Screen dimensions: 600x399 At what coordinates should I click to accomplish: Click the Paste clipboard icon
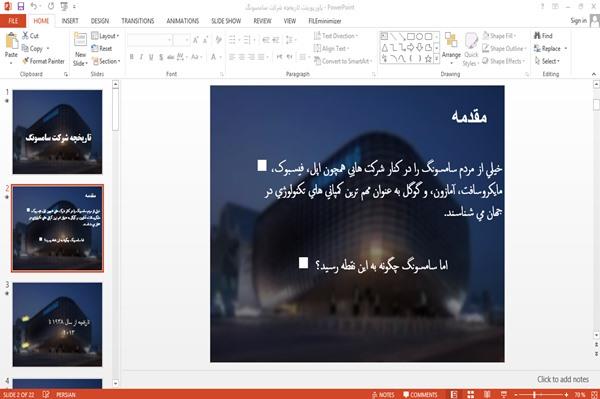point(11,41)
